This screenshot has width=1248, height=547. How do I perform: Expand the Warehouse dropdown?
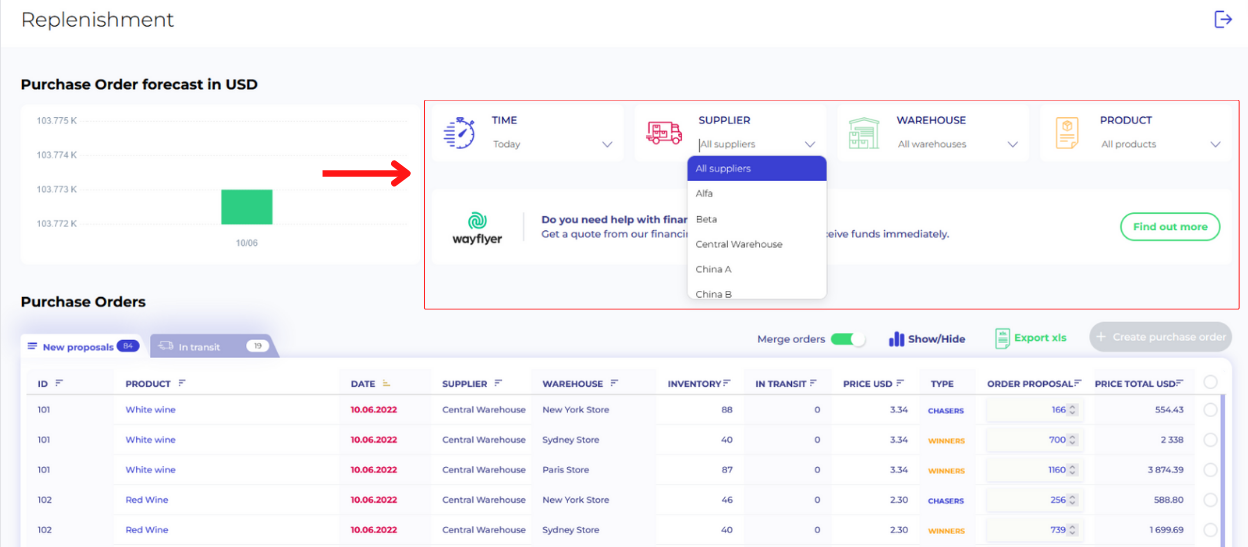click(x=957, y=144)
